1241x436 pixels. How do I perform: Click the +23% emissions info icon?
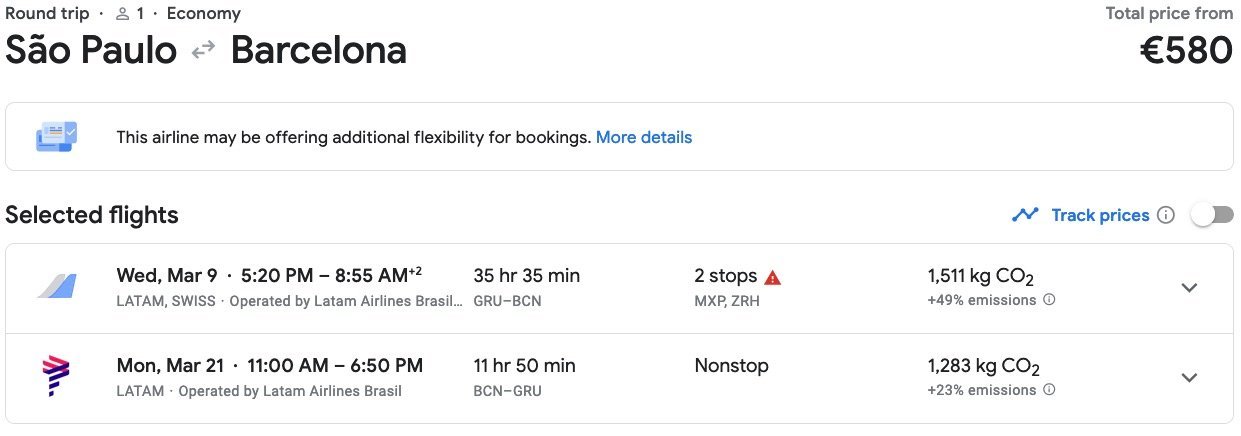tap(1049, 390)
